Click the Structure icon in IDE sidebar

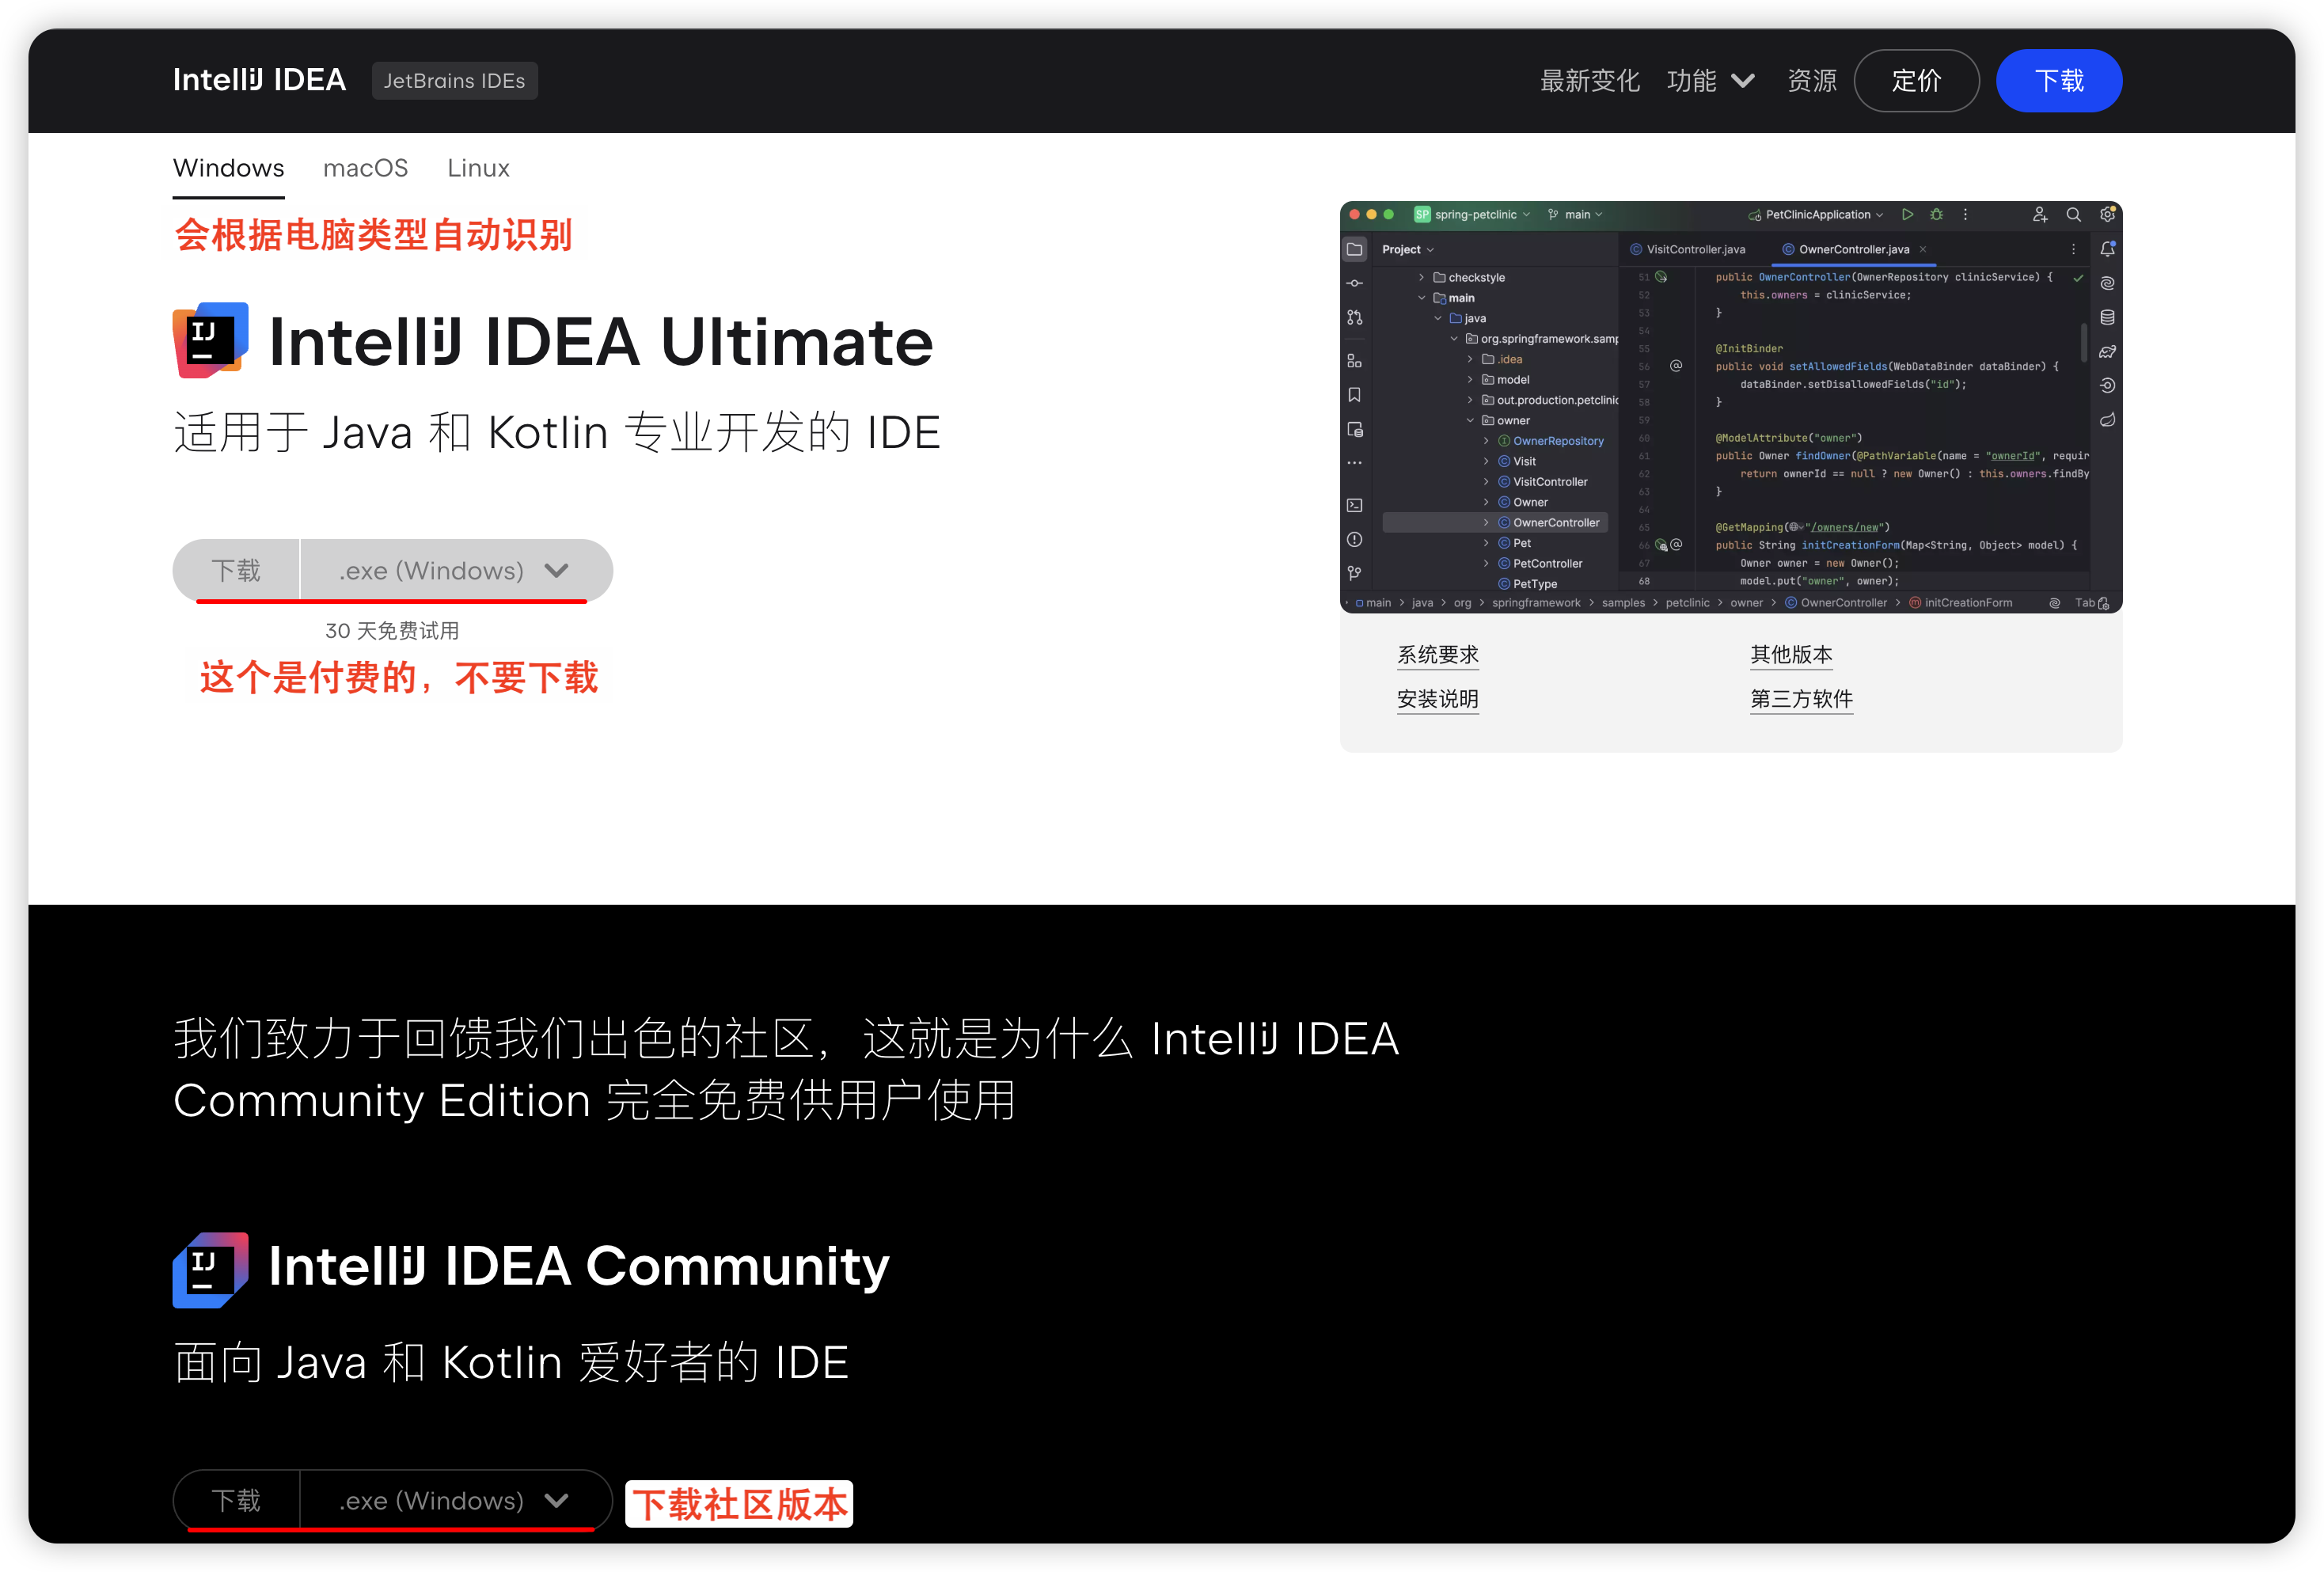coord(1354,360)
